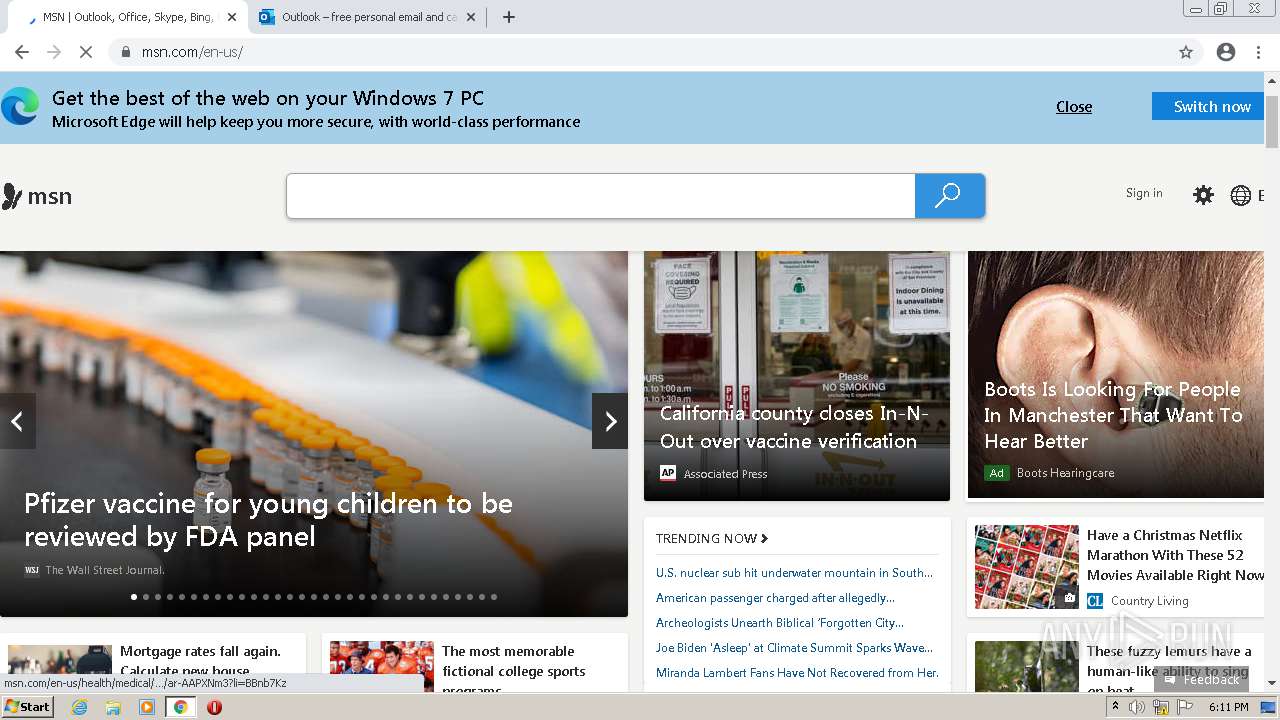Image resolution: width=1280 pixels, height=720 pixels.
Task: Open the volume tray icon
Action: 1136,707
